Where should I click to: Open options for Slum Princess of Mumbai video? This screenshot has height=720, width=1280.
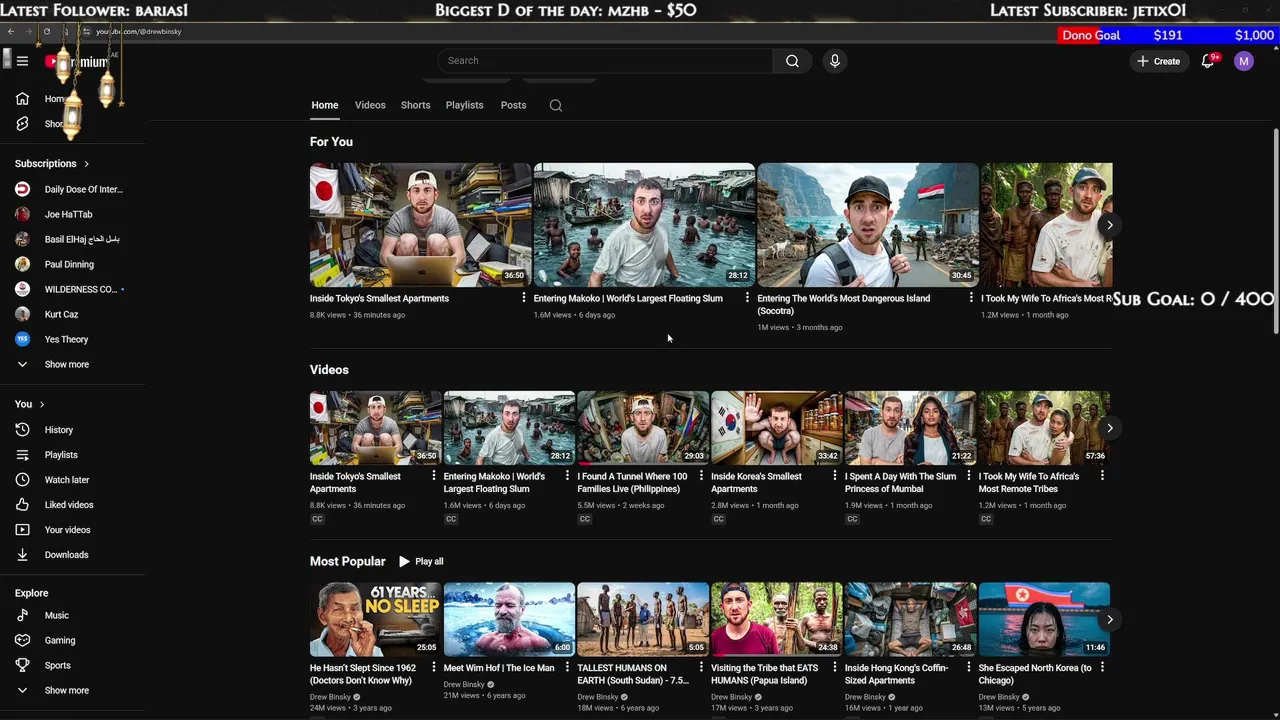(x=969, y=476)
